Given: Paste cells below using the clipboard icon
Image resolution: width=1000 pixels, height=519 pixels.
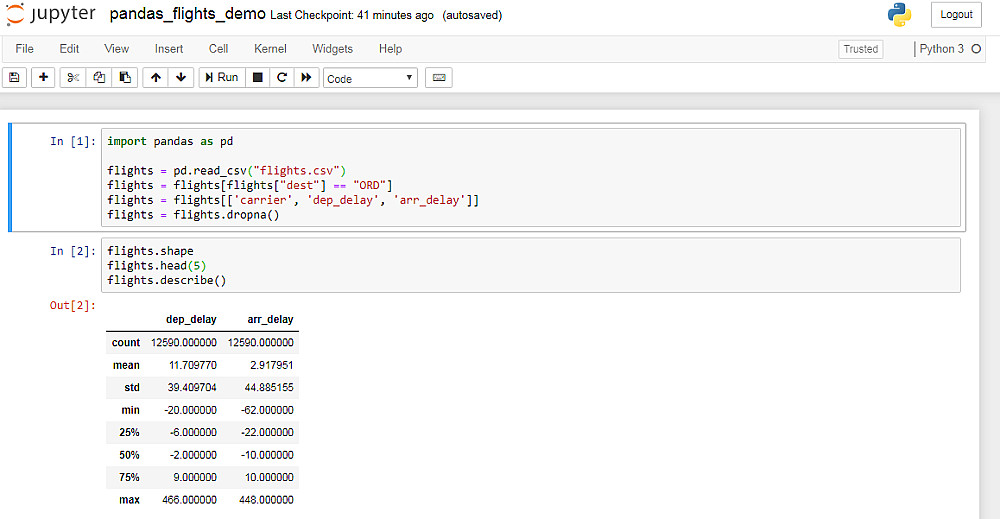Looking at the screenshot, I should 125,78.
